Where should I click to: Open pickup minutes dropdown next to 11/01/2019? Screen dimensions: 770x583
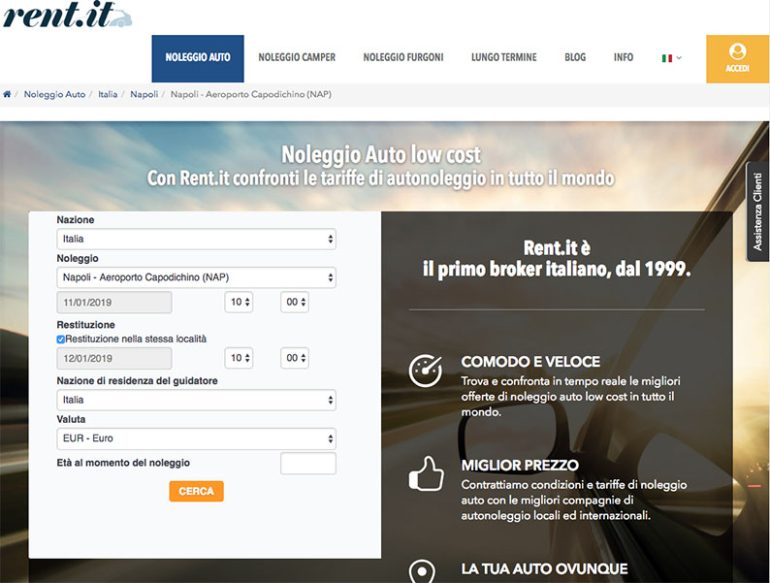coord(295,302)
